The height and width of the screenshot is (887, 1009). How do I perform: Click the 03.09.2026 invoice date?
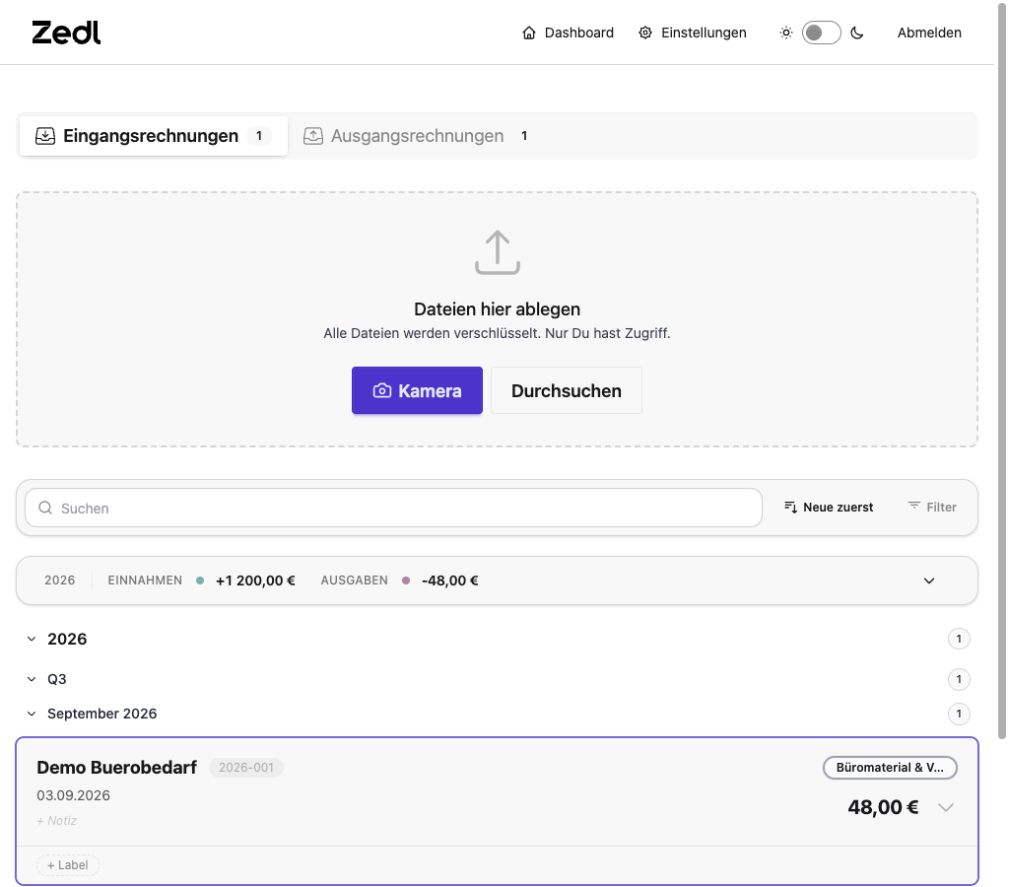point(73,795)
